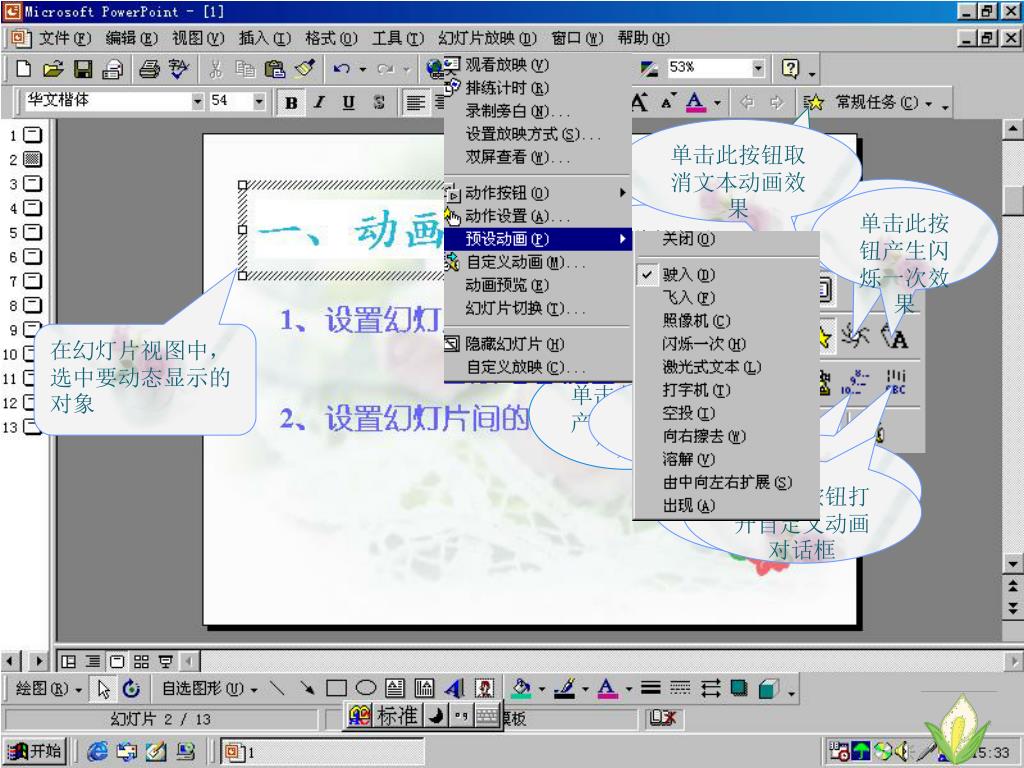1024x768 pixels.
Task: Select the Line drawing tool
Action: 277,688
